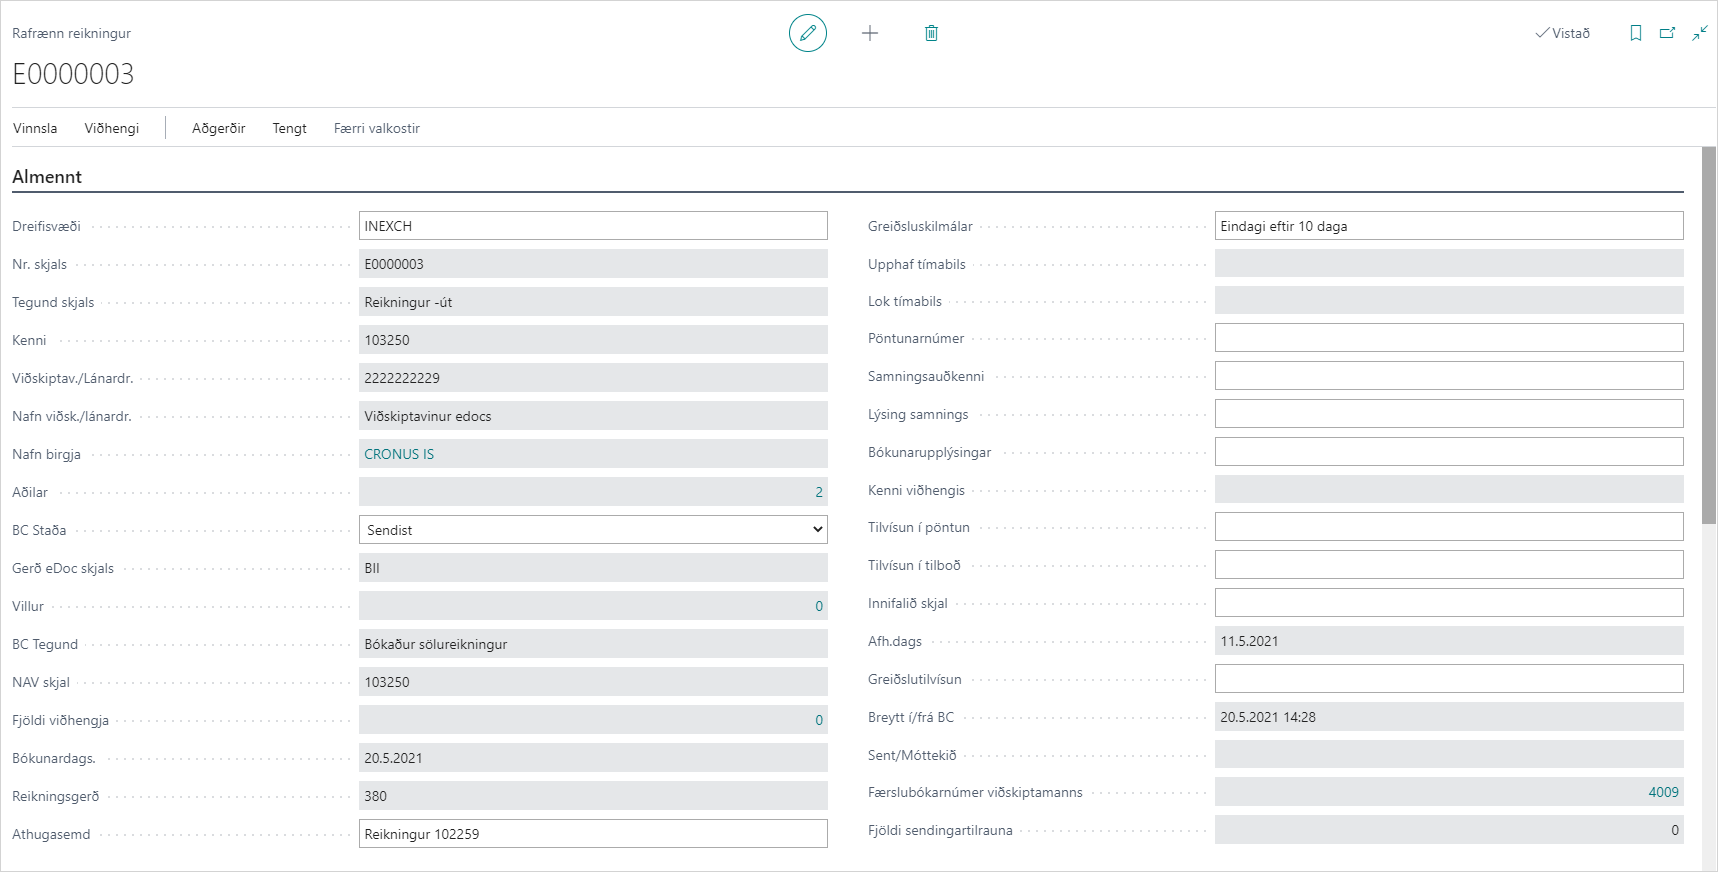Click the Greiðslutilvísun input field
The width and height of the screenshot is (1718, 872).
pos(1449,679)
